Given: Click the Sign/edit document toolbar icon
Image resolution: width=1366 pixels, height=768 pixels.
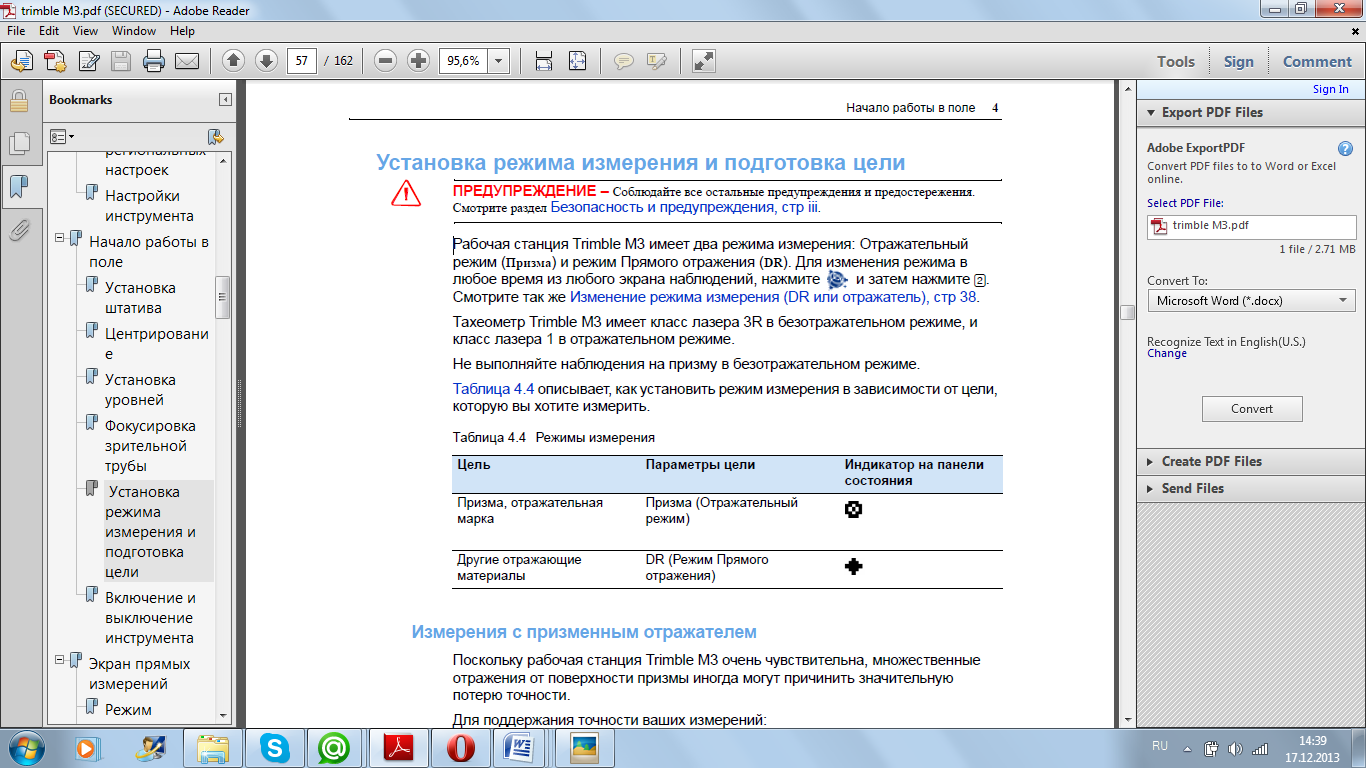Looking at the screenshot, I should click(88, 61).
